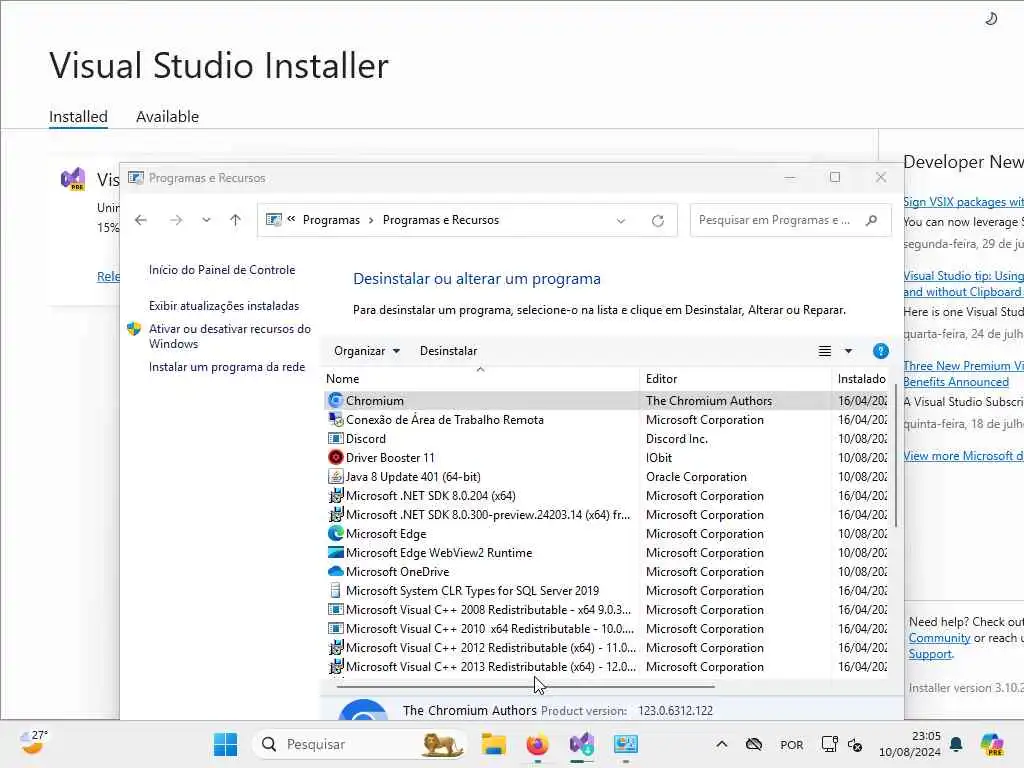1024x768 pixels.
Task: Open Copilot preview icon on taskbar
Action: tap(992, 744)
